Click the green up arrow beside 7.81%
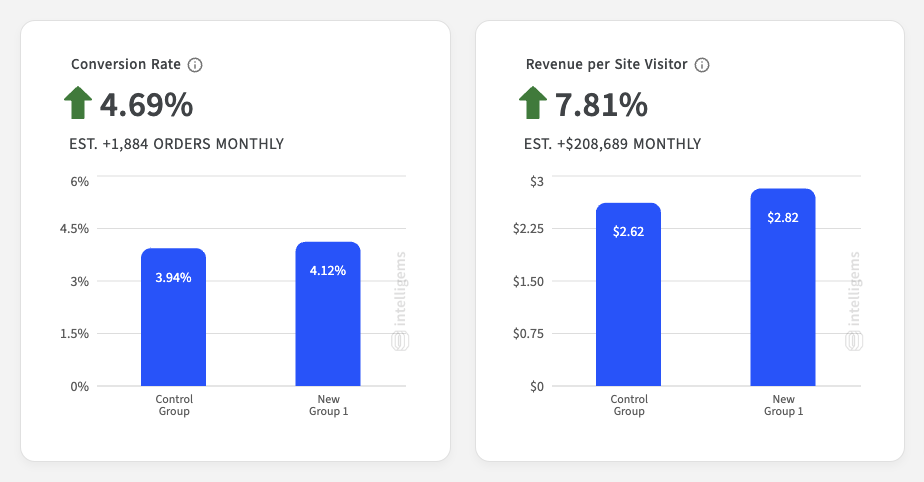The image size is (924, 482). coord(533,103)
